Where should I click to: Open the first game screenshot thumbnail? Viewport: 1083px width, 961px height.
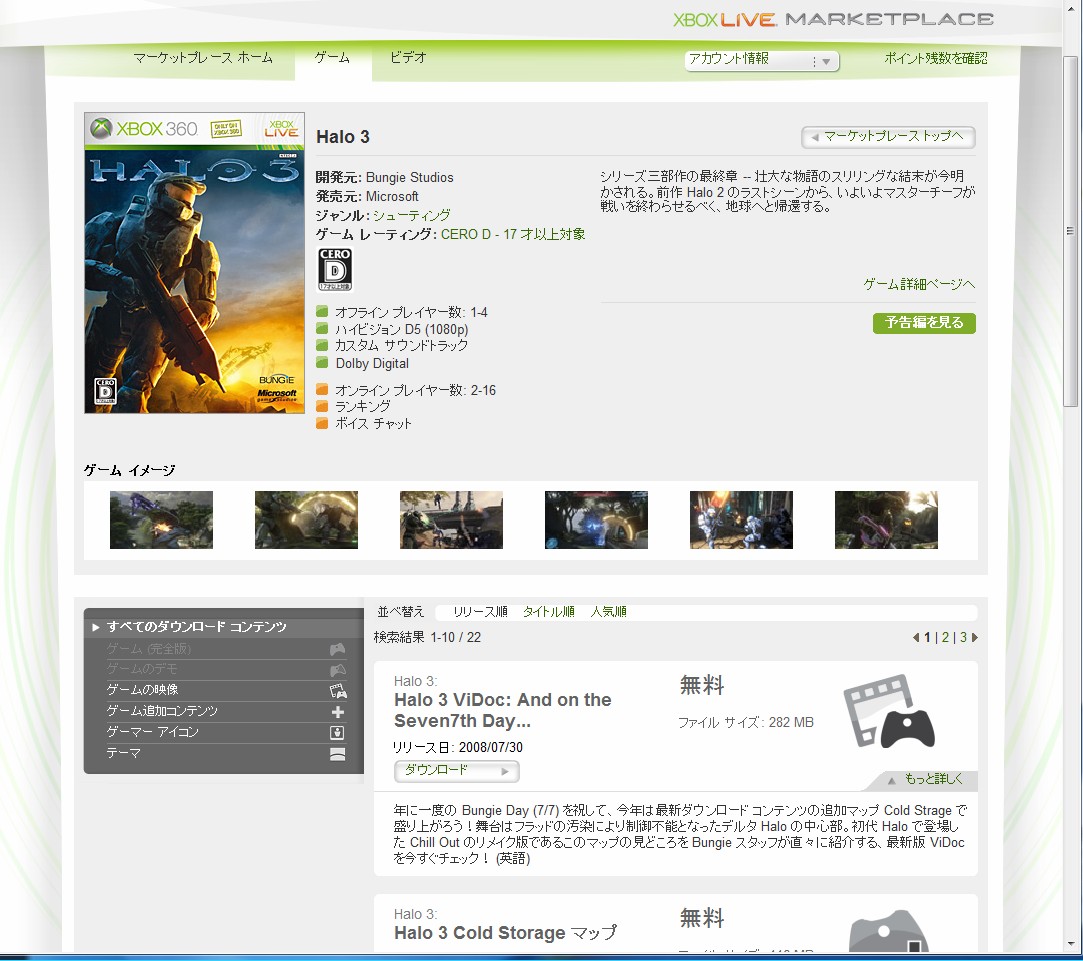(162, 520)
